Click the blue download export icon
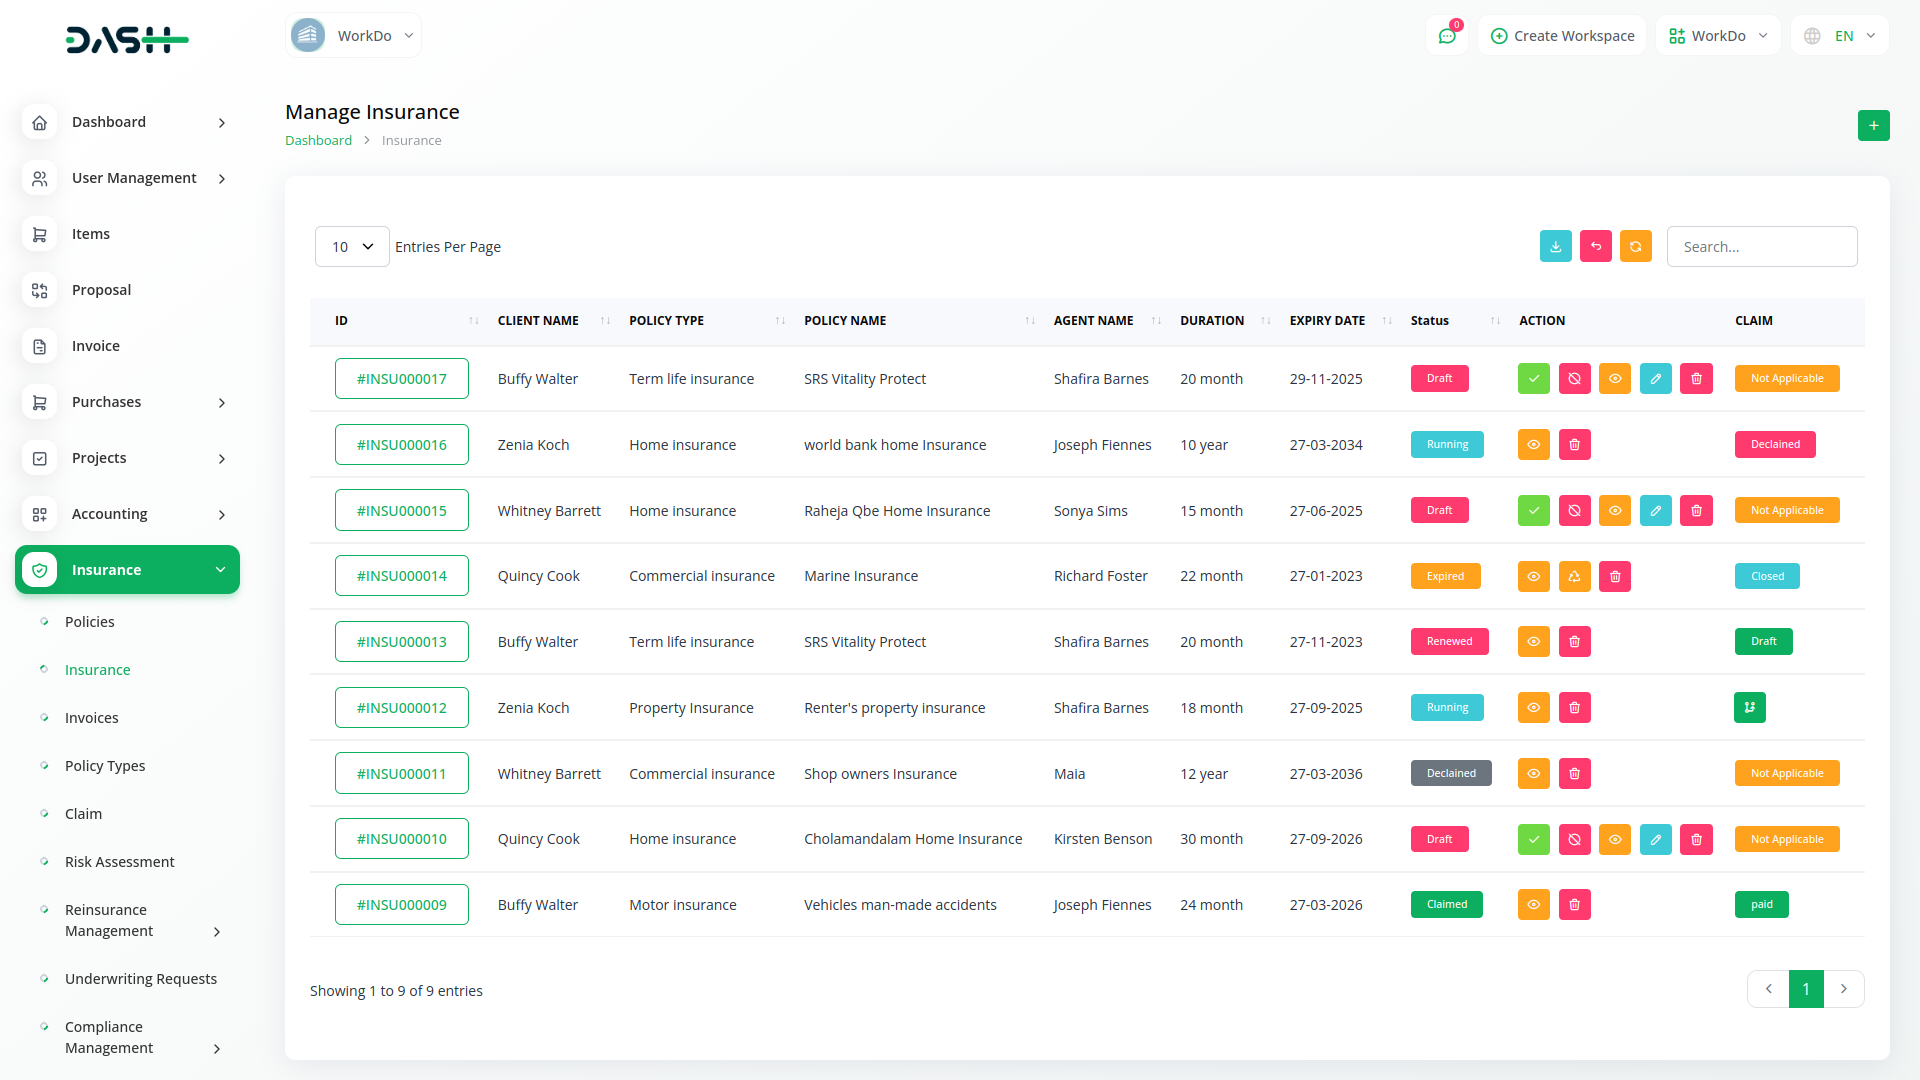 1555,247
